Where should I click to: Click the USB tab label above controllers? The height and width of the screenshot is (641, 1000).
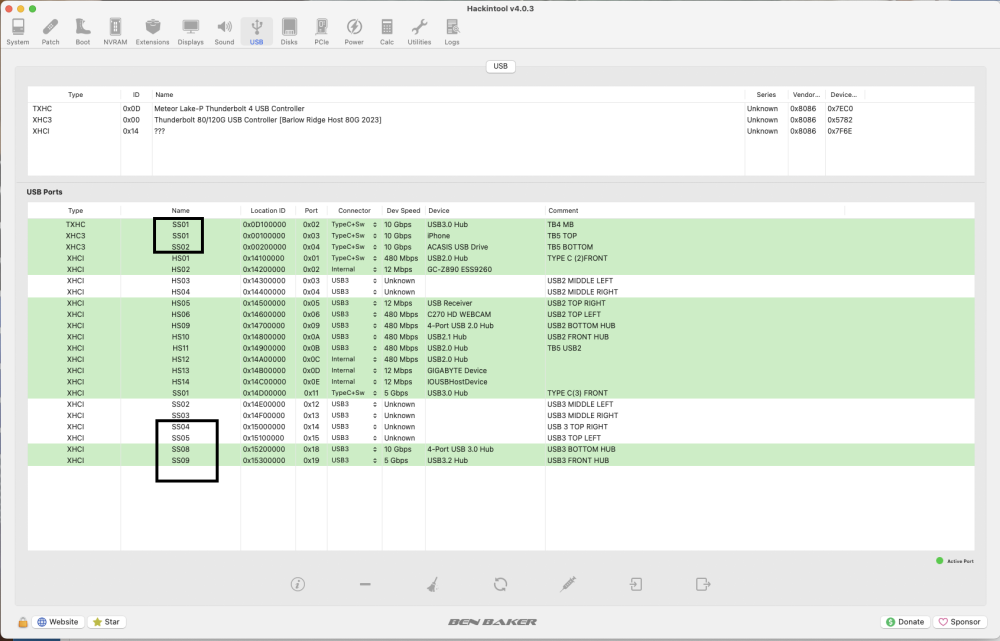pos(501,66)
